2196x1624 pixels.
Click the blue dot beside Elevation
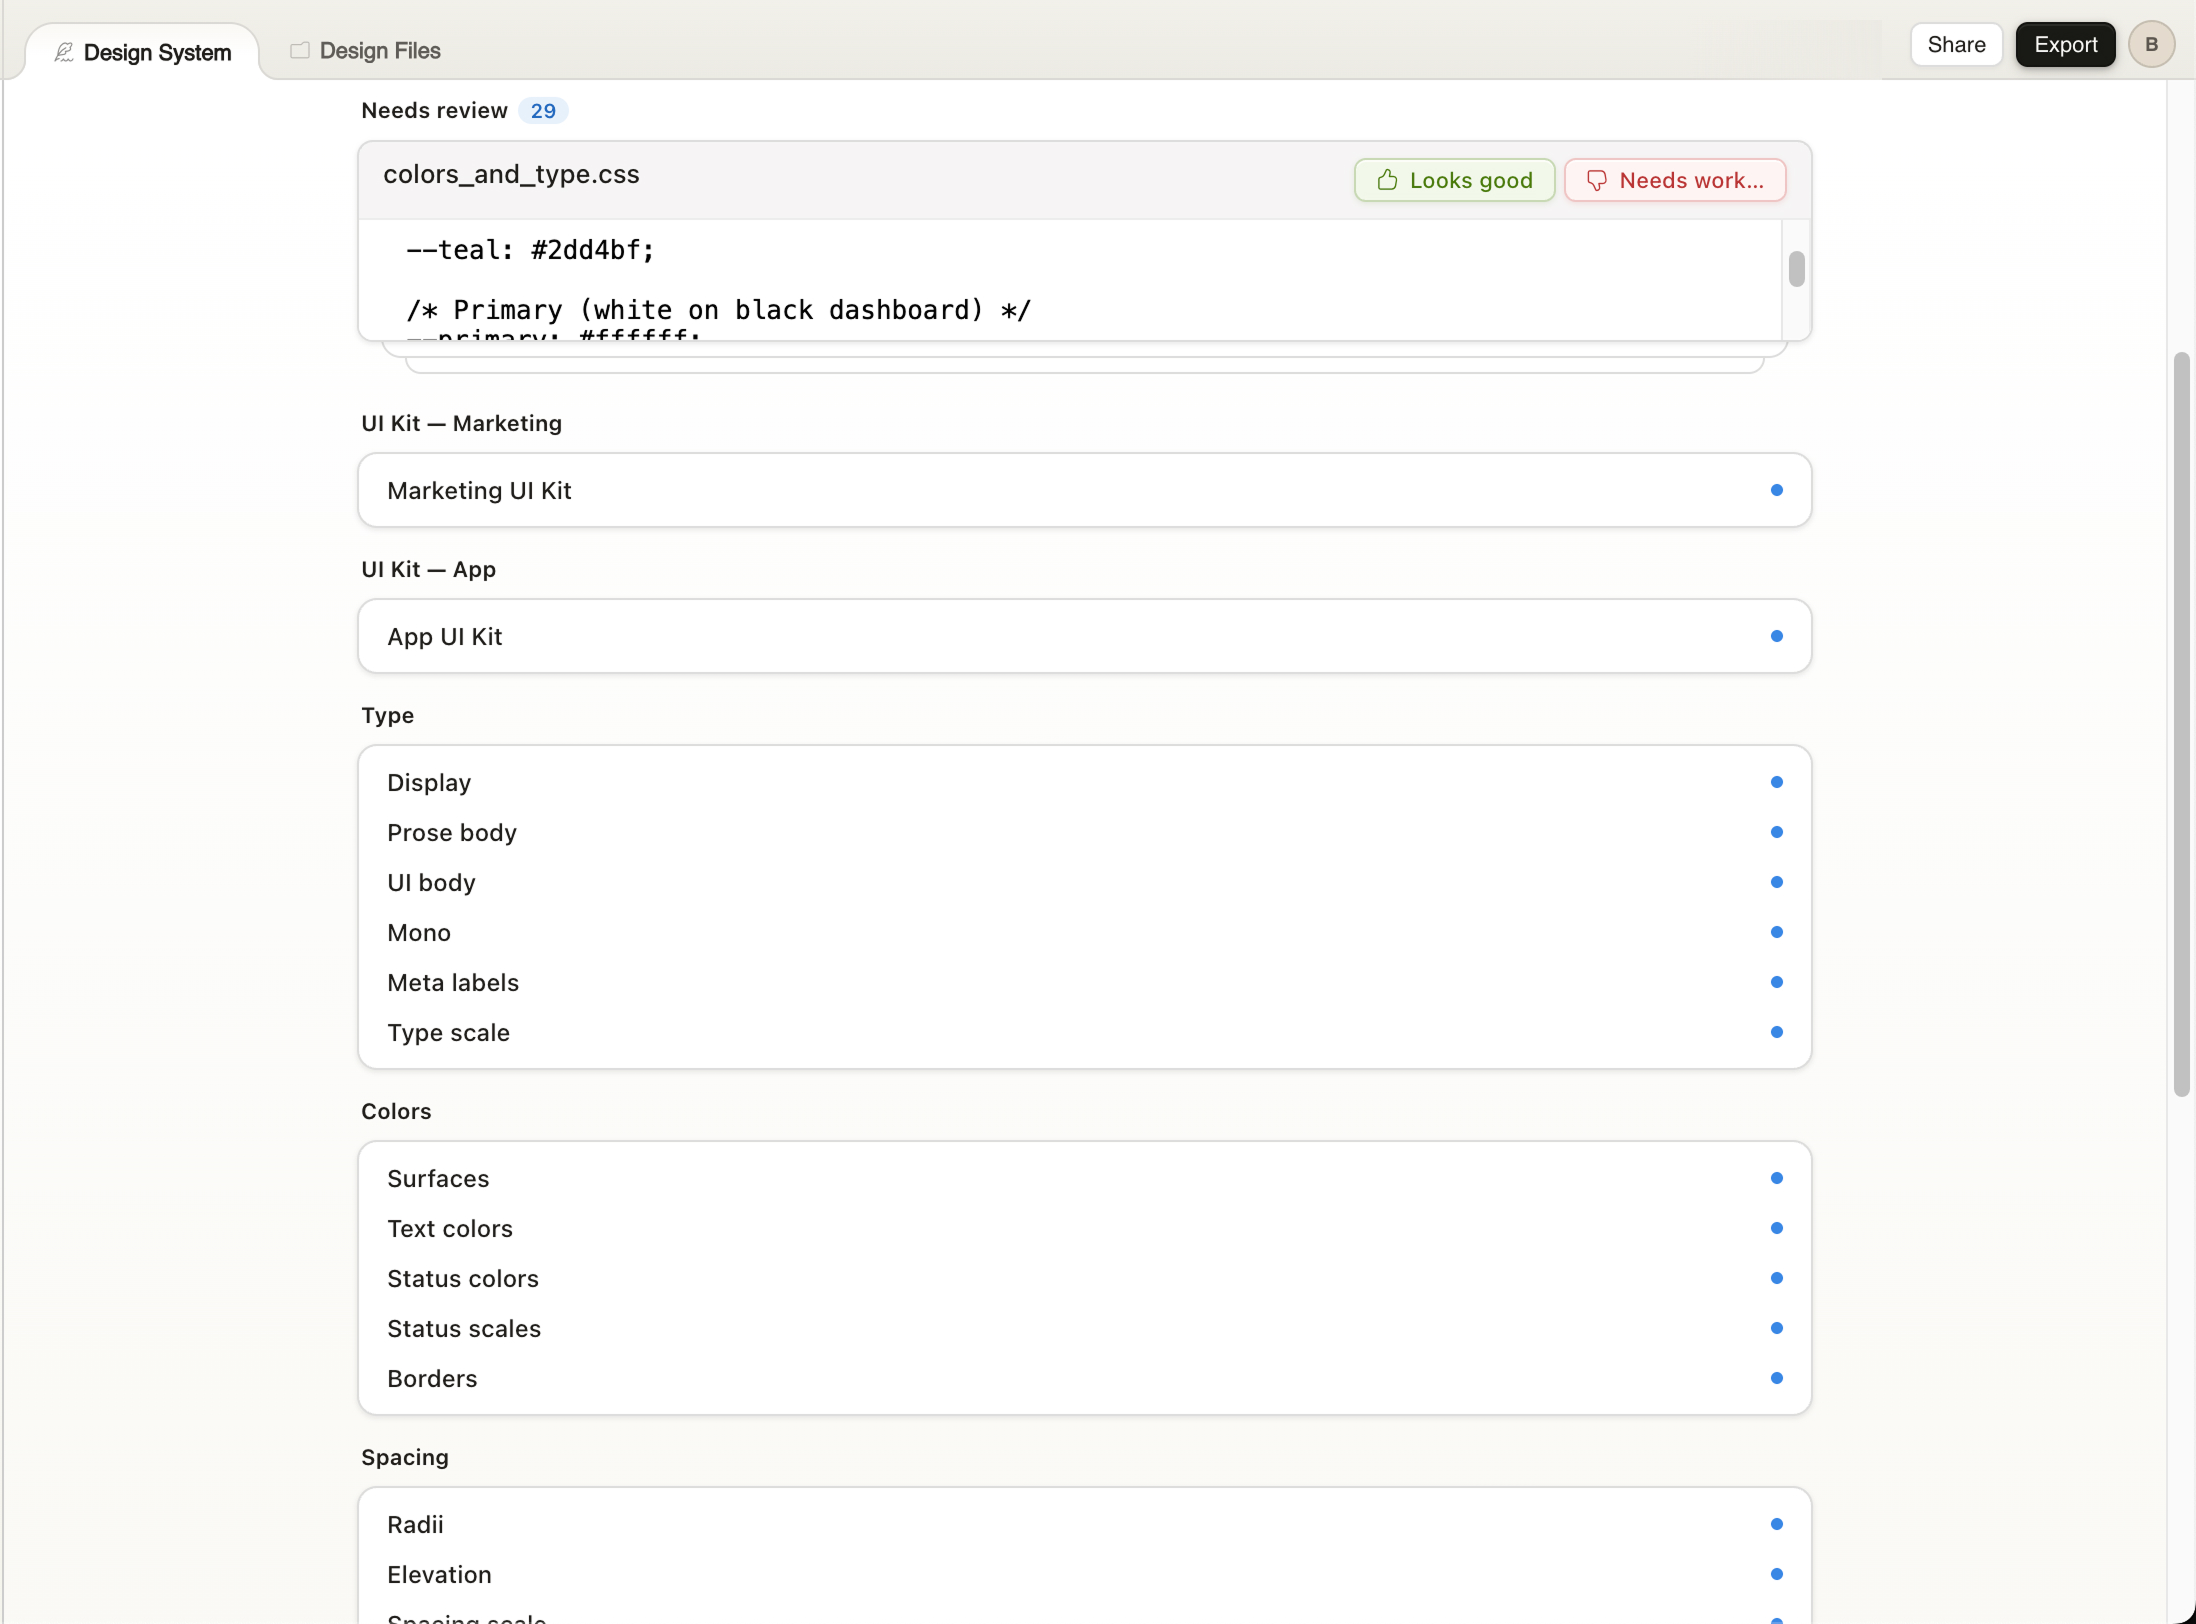pos(1776,1574)
